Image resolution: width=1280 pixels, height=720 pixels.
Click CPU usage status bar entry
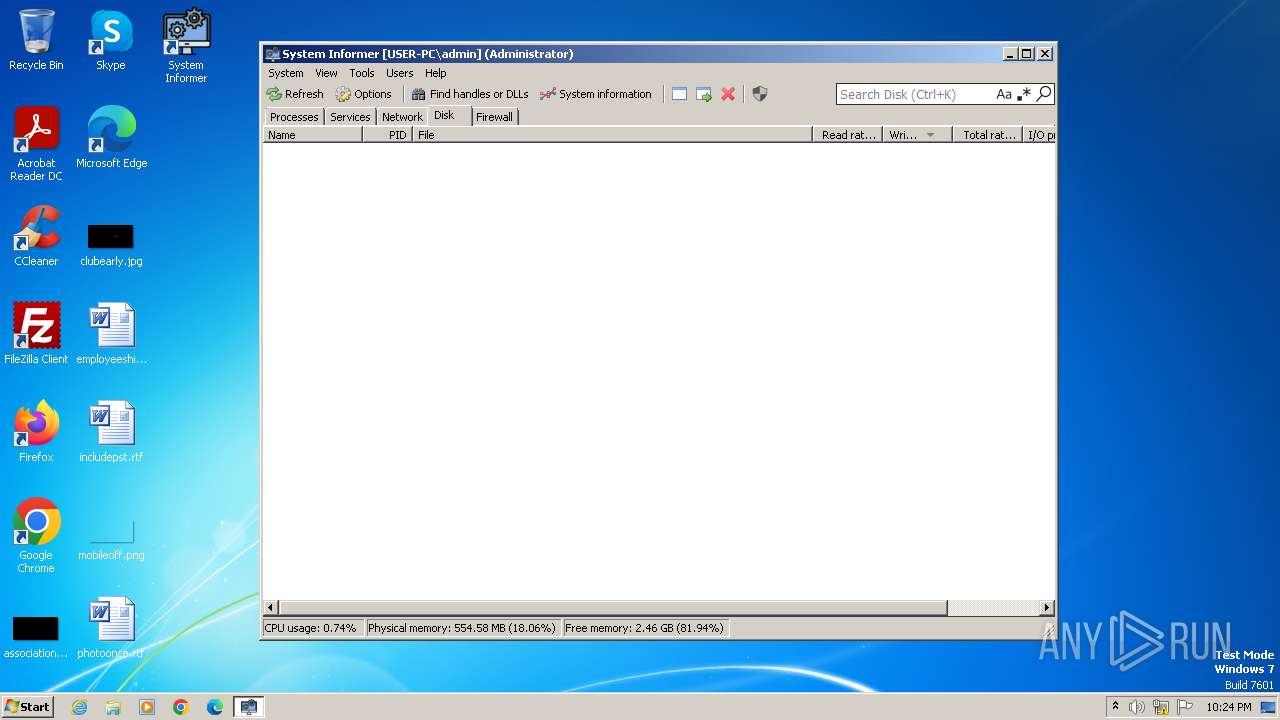click(311, 628)
